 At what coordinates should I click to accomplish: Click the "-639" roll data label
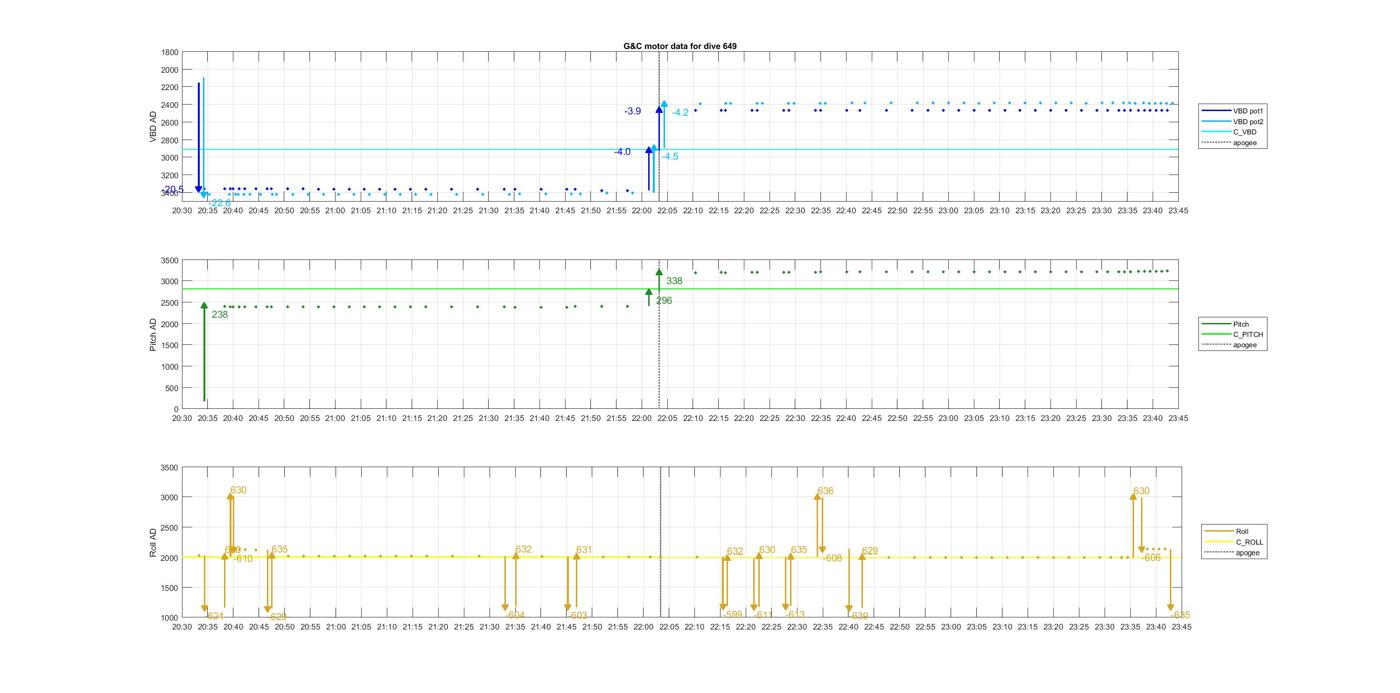point(858,616)
